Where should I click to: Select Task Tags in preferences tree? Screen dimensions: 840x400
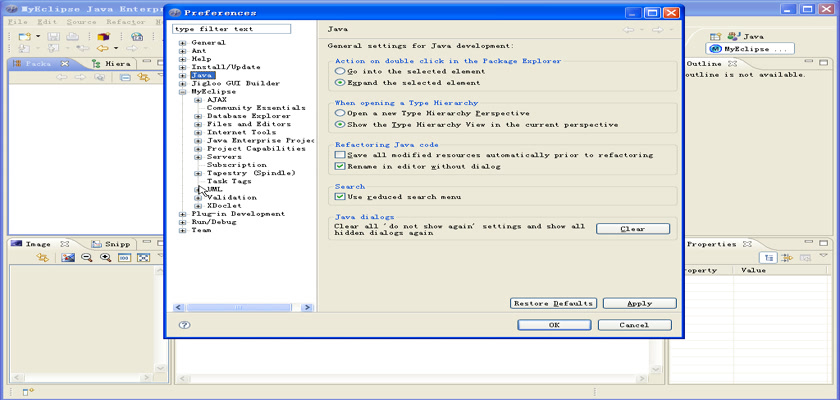coord(229,181)
